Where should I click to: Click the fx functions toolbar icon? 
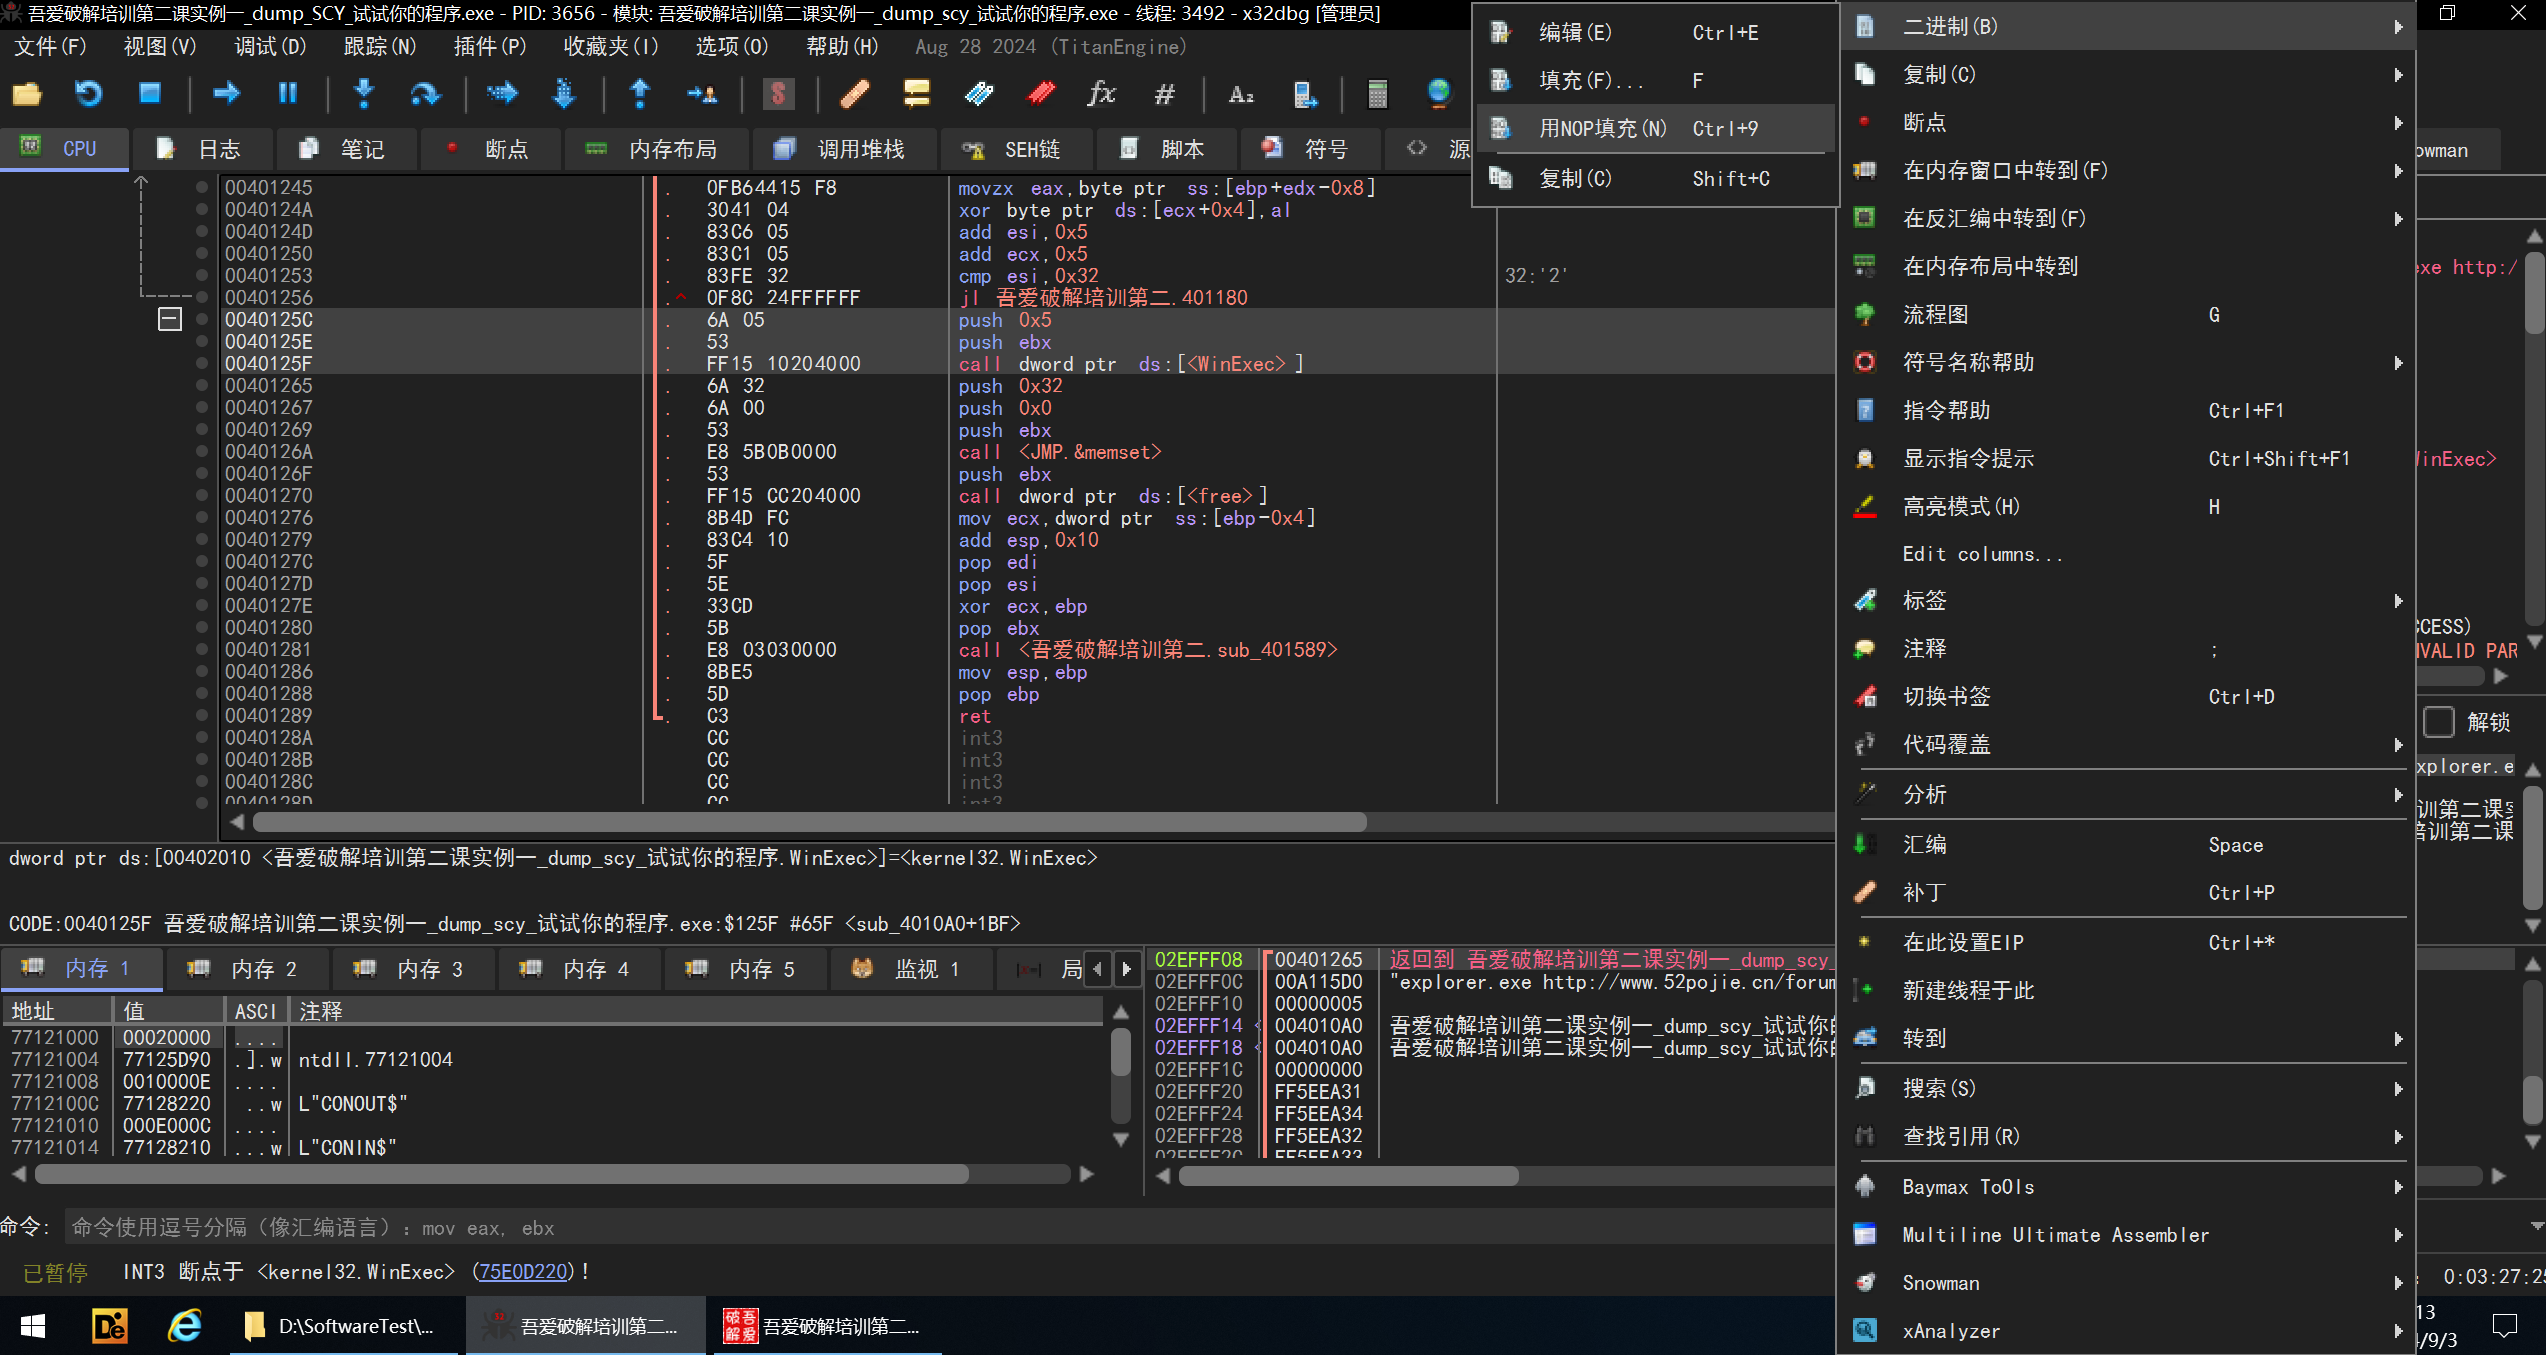pos(1101,94)
